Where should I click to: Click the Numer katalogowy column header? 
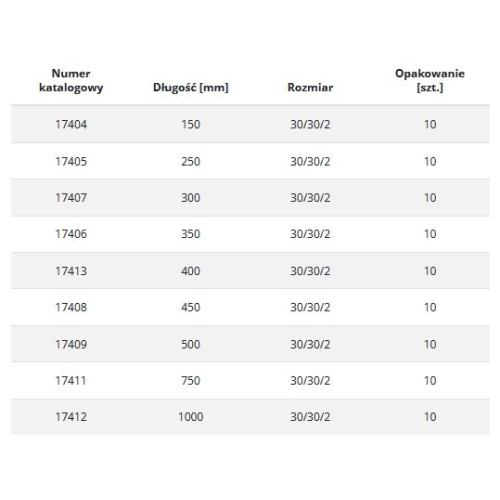point(71,80)
